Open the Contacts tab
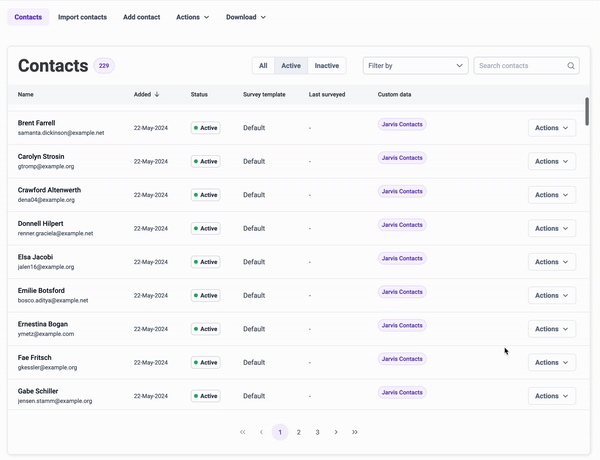The width and height of the screenshot is (600, 460). tap(28, 17)
